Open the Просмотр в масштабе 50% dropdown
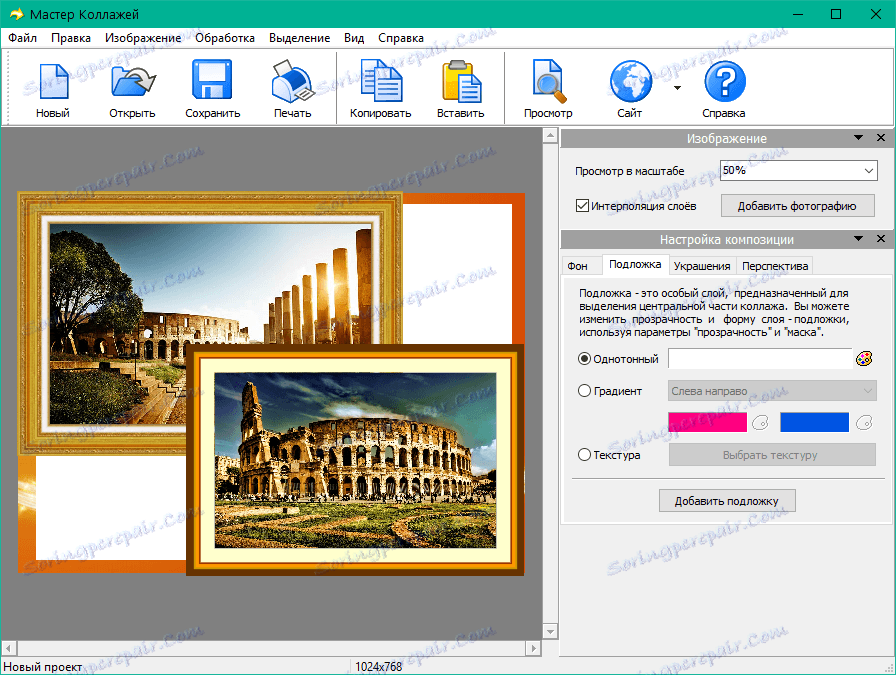The height and width of the screenshot is (675, 896). point(798,170)
